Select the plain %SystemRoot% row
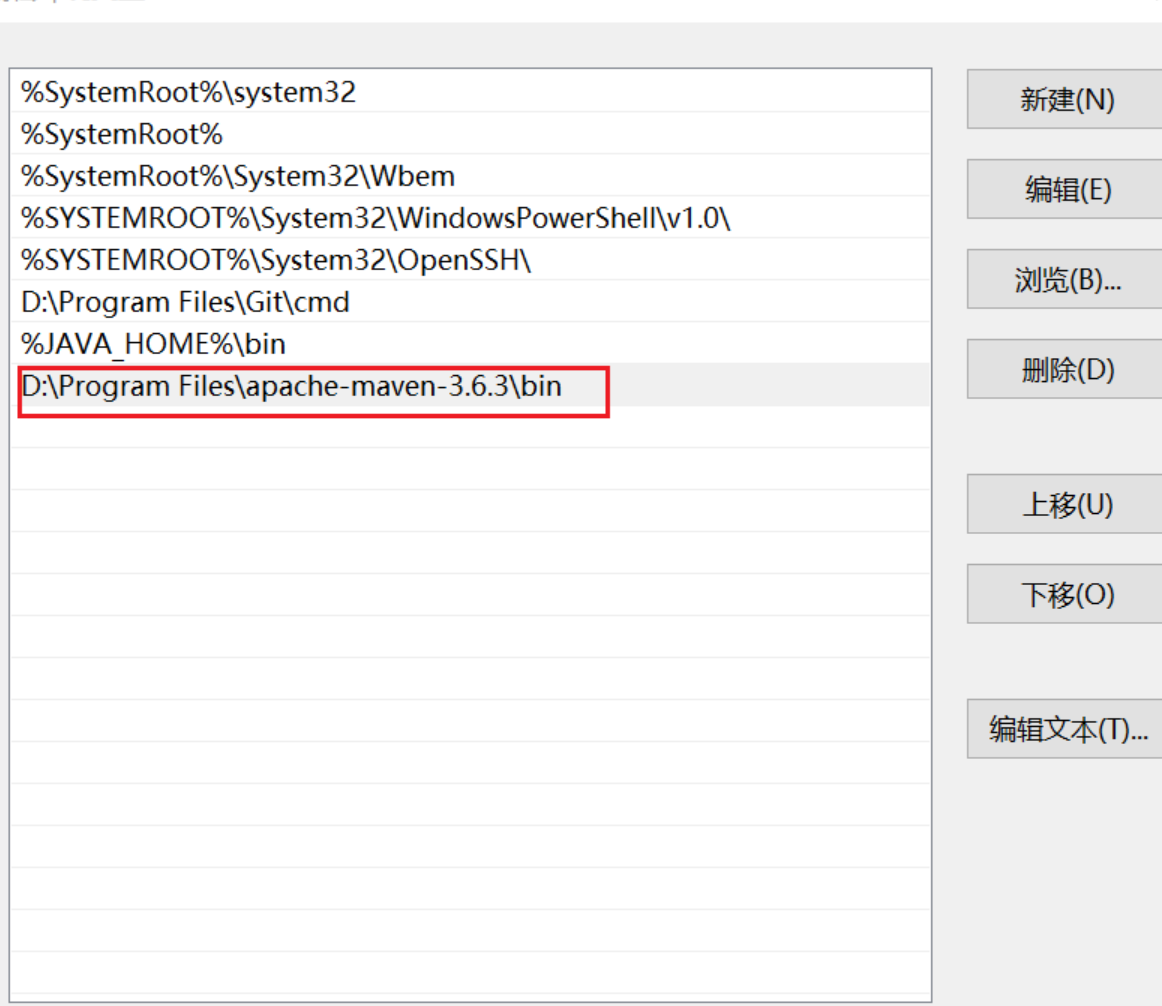 (471, 134)
